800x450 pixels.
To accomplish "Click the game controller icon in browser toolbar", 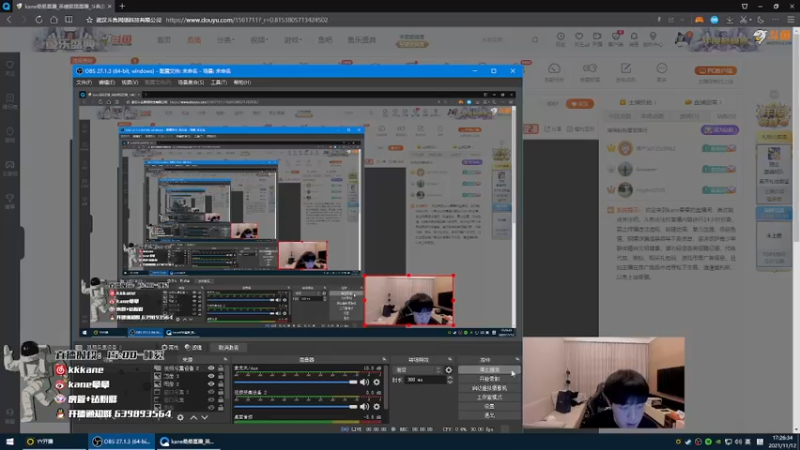I will 699,20.
